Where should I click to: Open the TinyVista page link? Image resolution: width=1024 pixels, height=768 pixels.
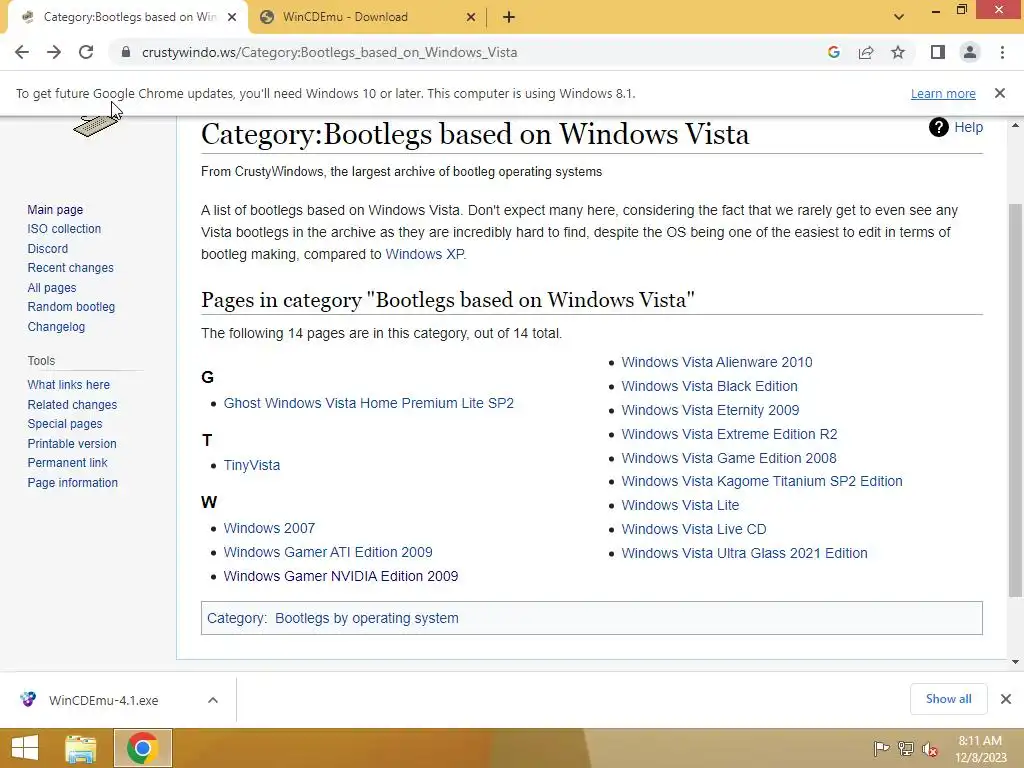pos(251,465)
